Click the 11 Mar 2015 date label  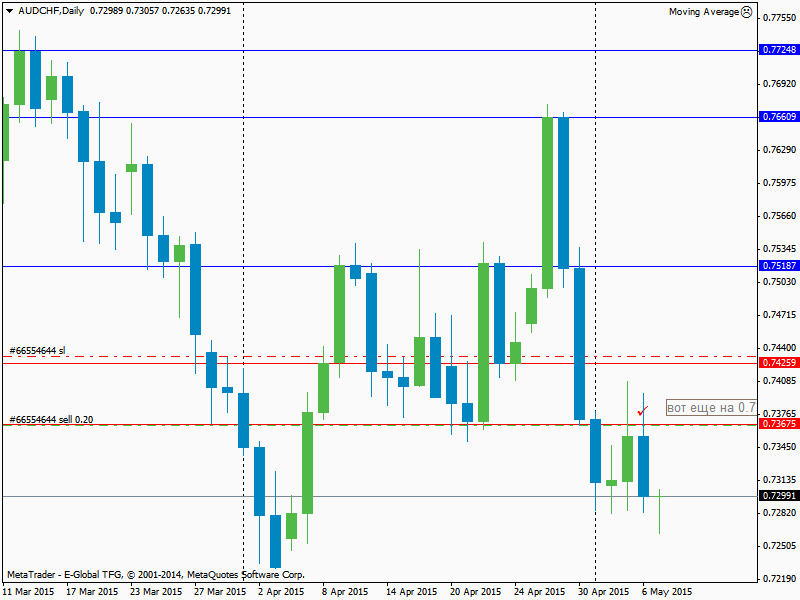point(28,591)
